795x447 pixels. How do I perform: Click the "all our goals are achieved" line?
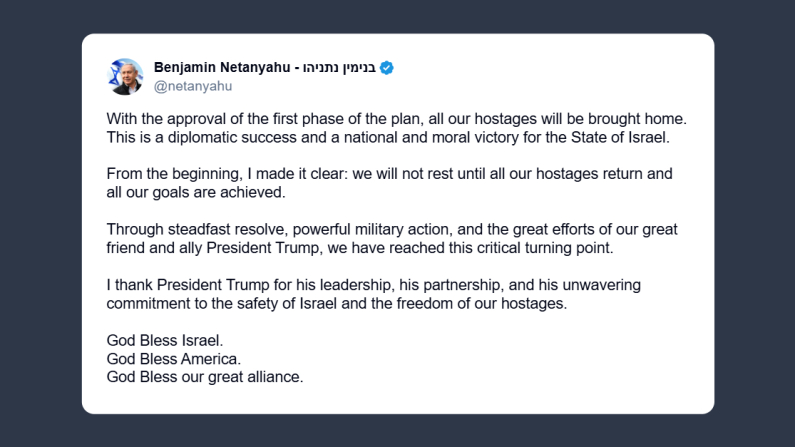(202, 192)
